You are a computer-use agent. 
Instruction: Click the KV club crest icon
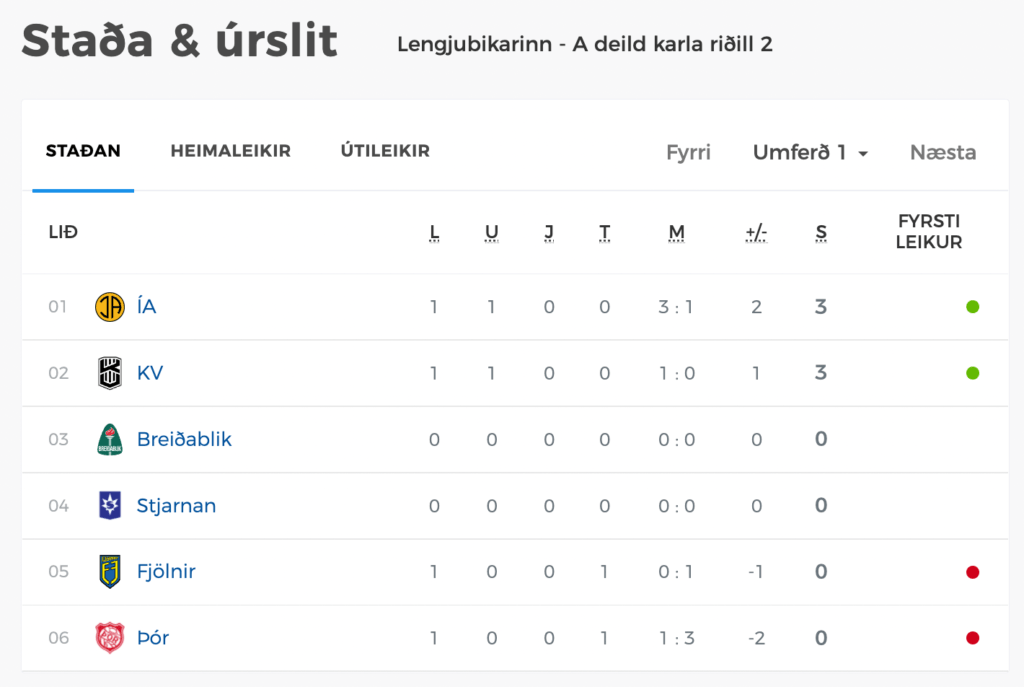pyautogui.click(x=110, y=373)
